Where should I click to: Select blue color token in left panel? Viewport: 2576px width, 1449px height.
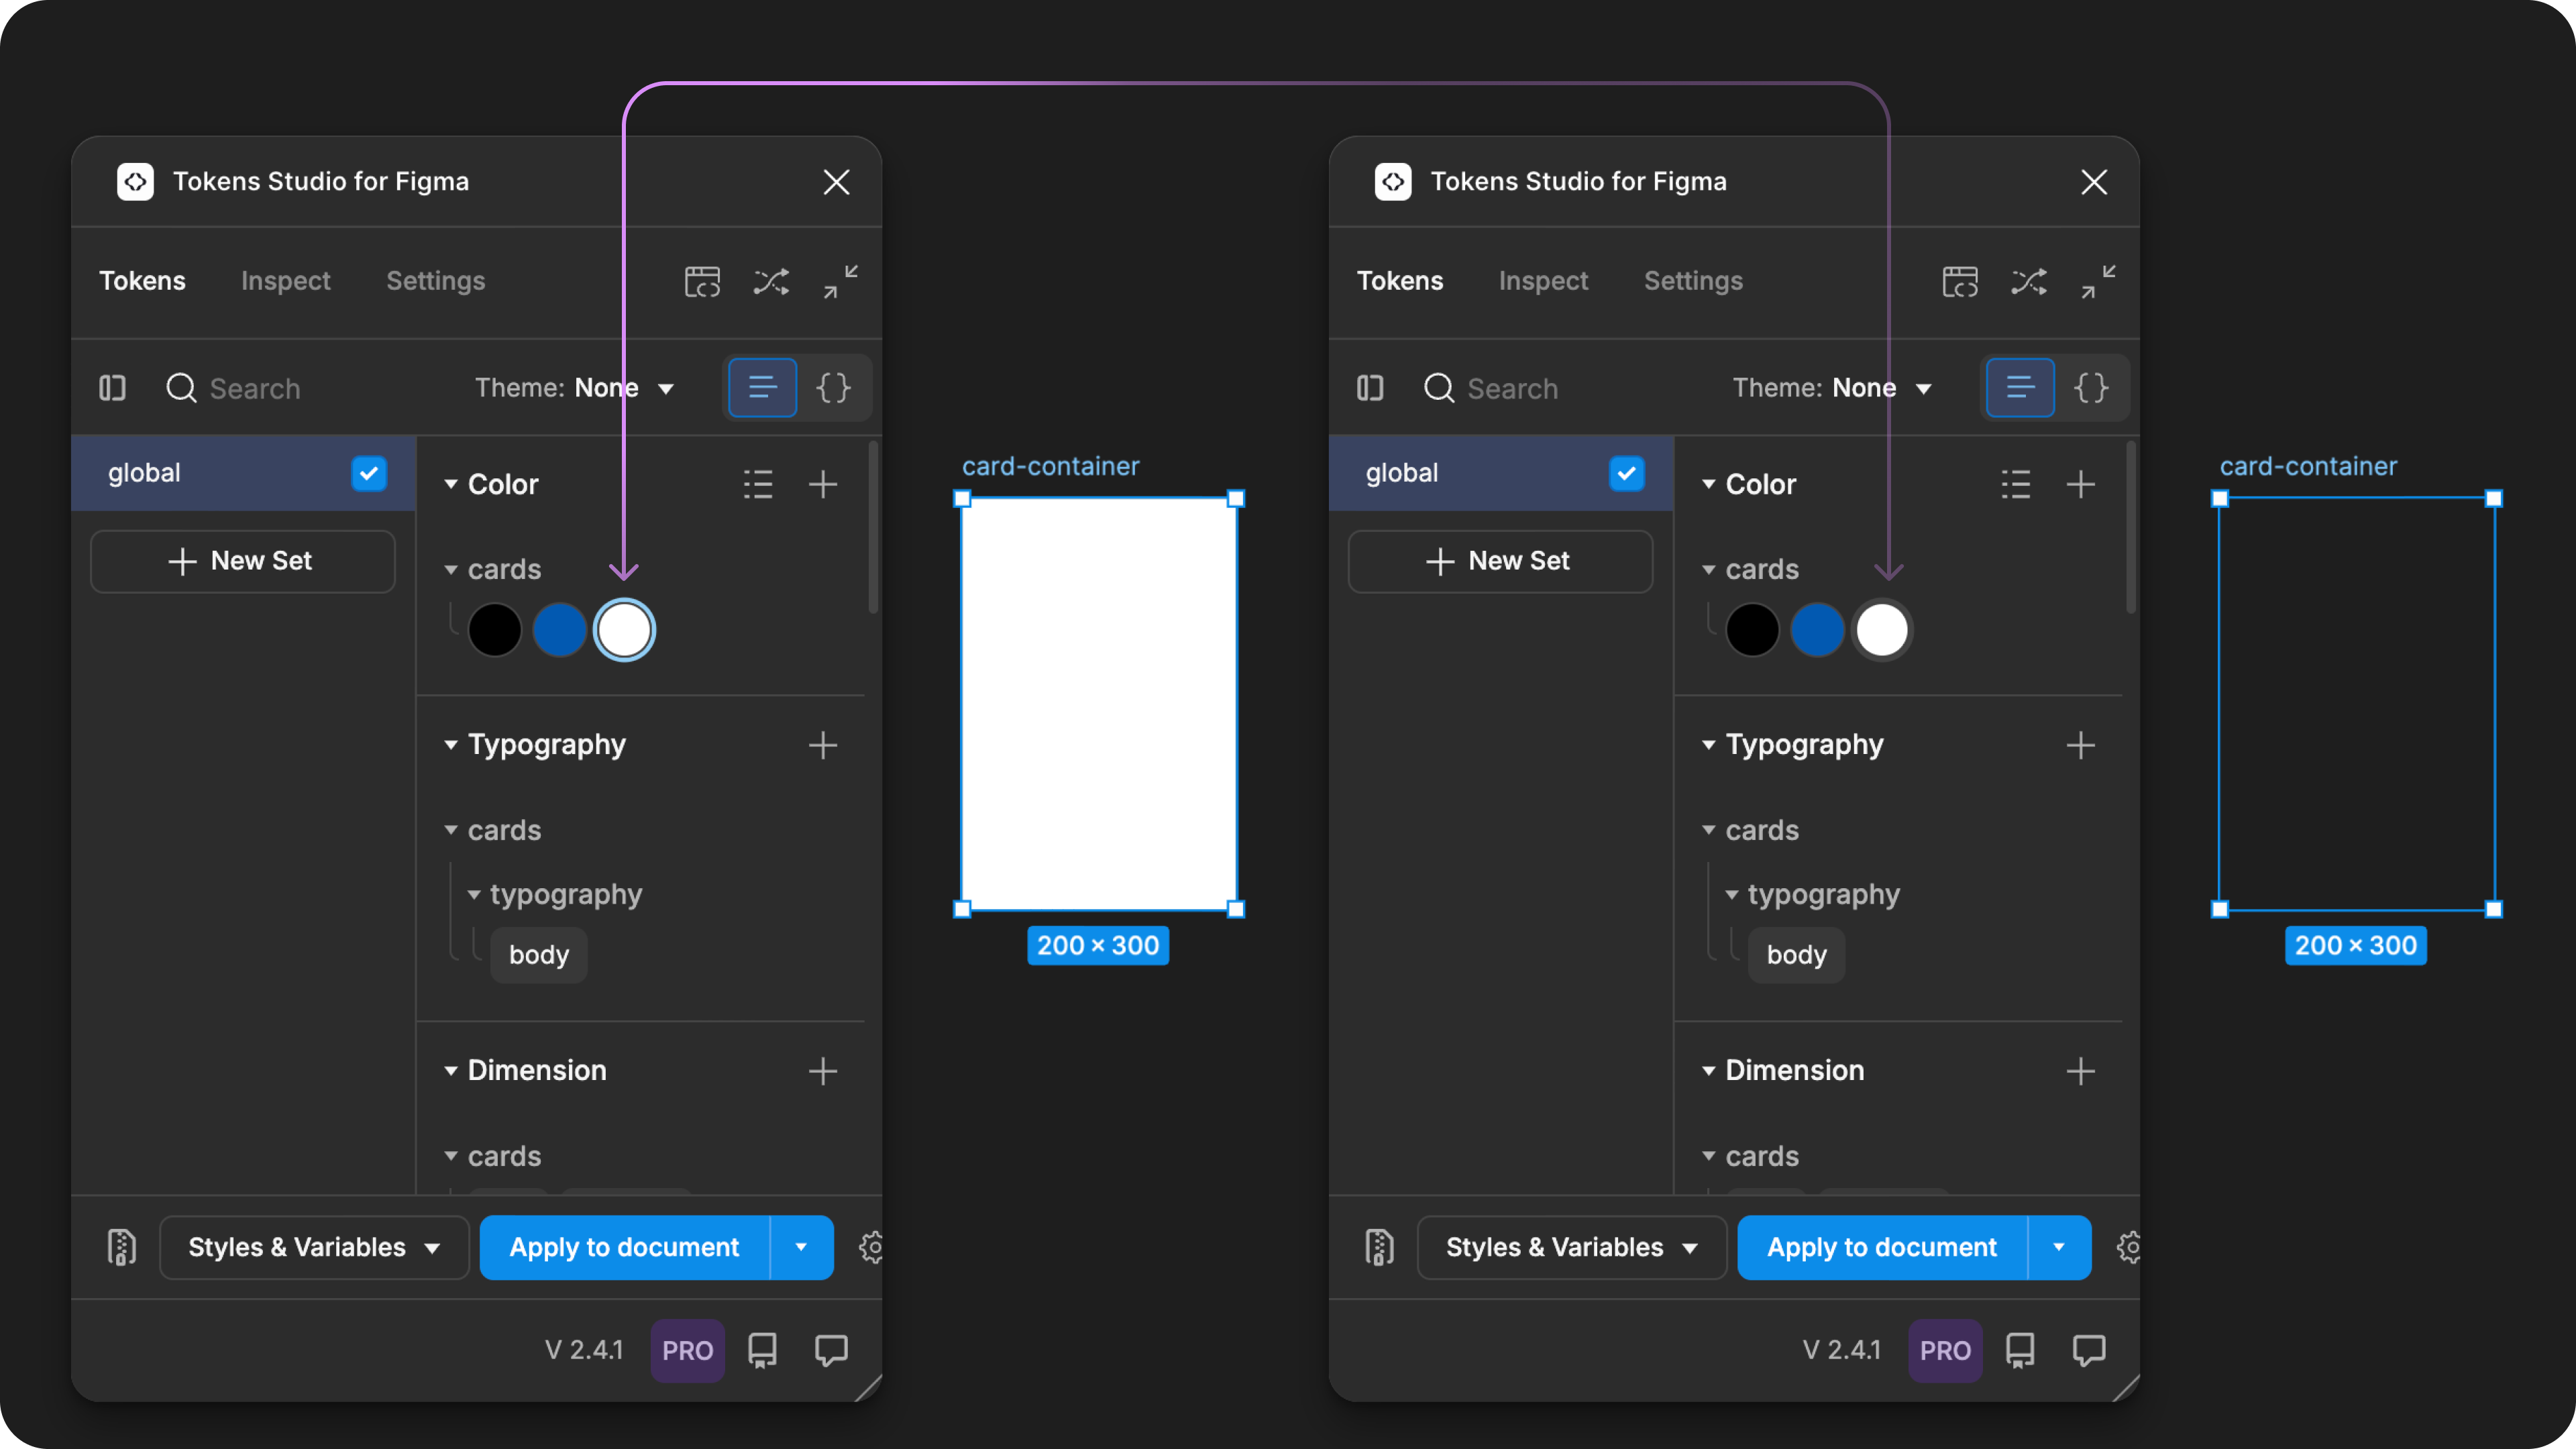coord(559,630)
